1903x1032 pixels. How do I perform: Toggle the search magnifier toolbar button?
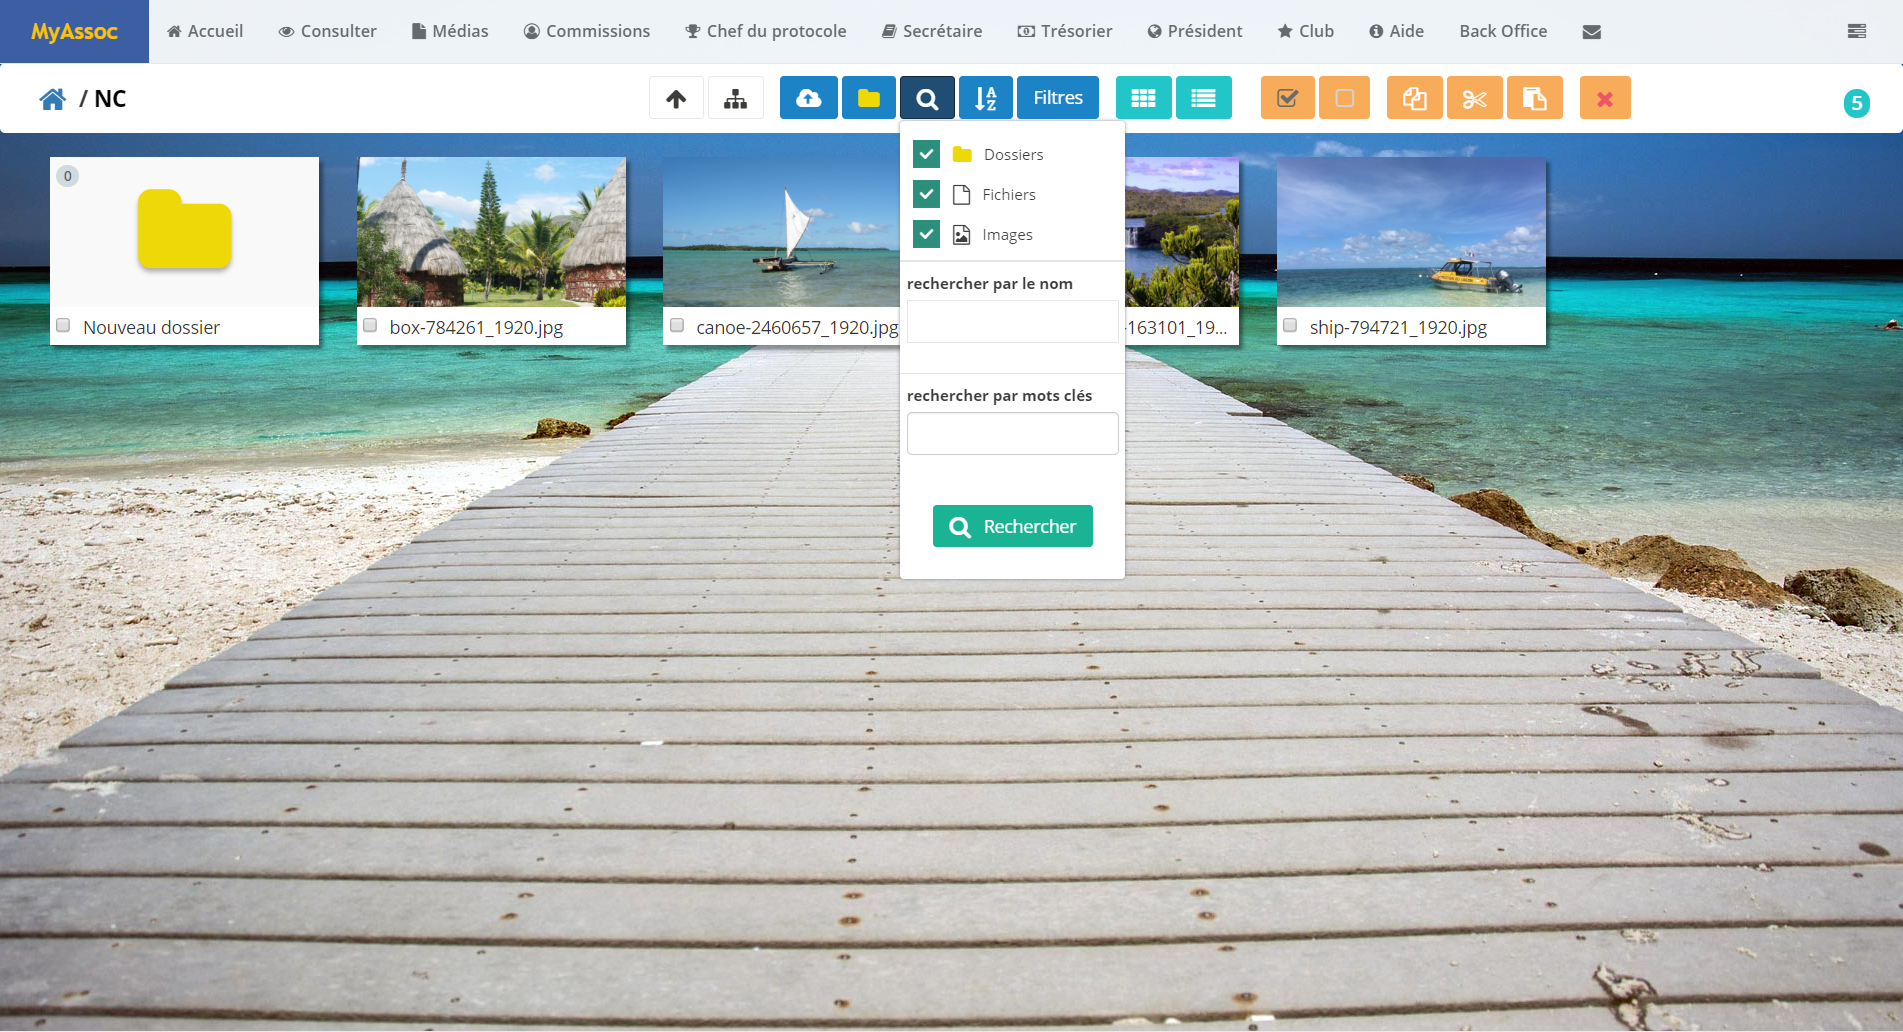coord(927,98)
